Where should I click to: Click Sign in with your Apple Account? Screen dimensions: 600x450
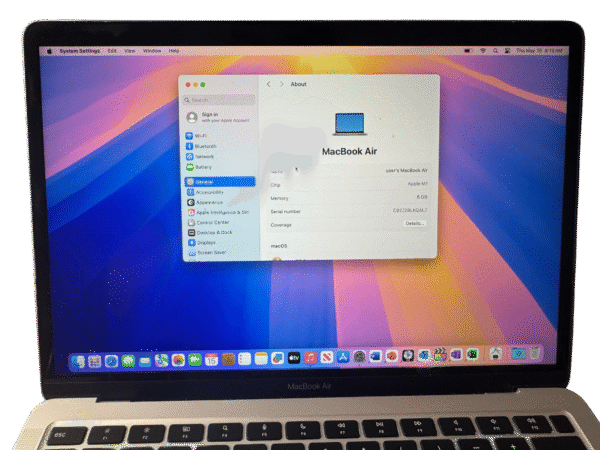pos(218,117)
